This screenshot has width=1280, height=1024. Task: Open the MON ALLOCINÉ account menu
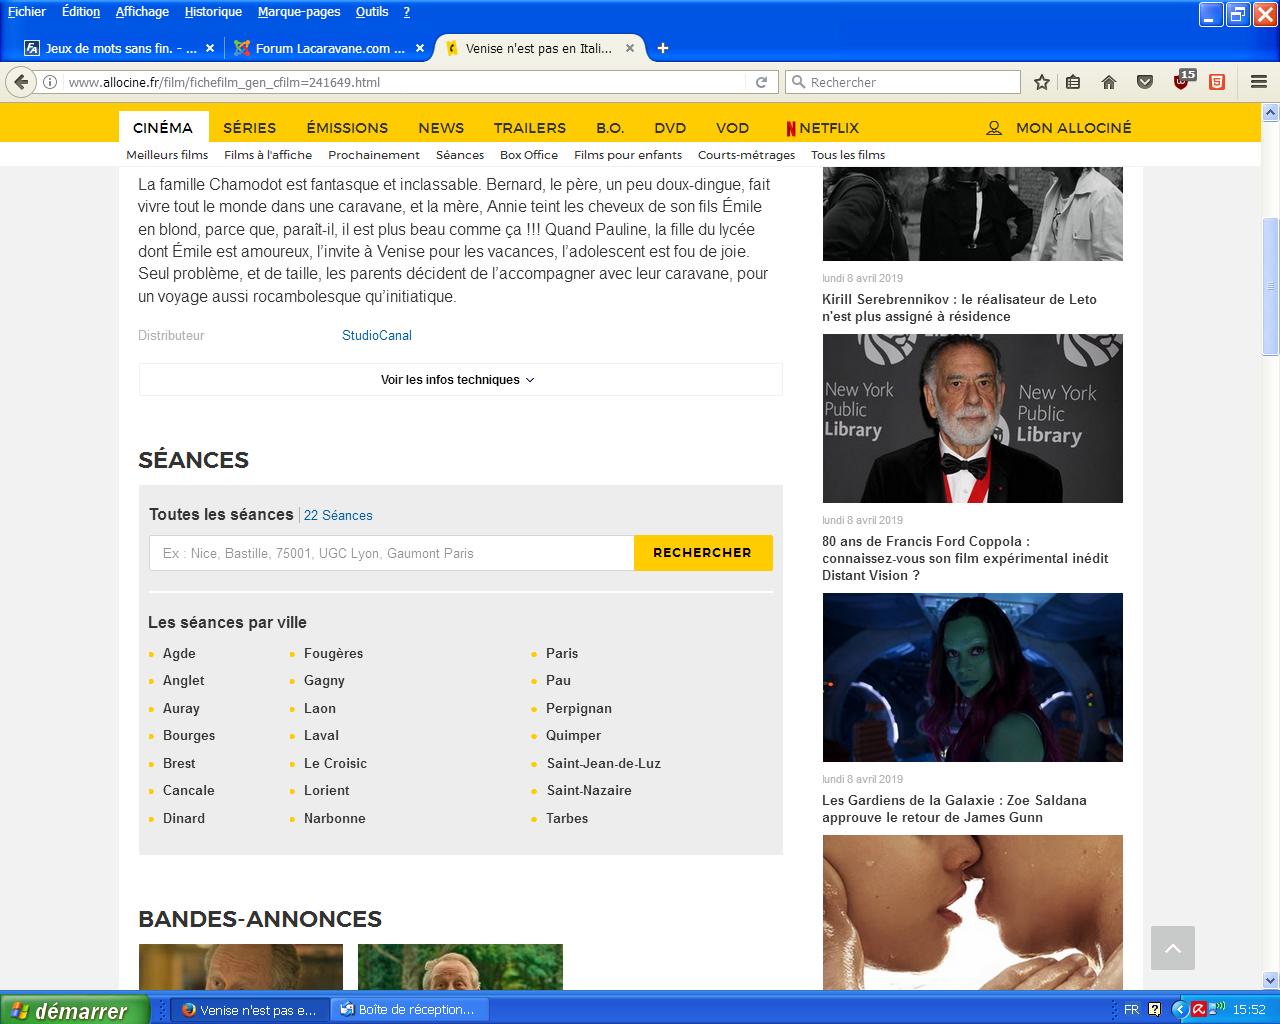pyautogui.click(x=1059, y=128)
